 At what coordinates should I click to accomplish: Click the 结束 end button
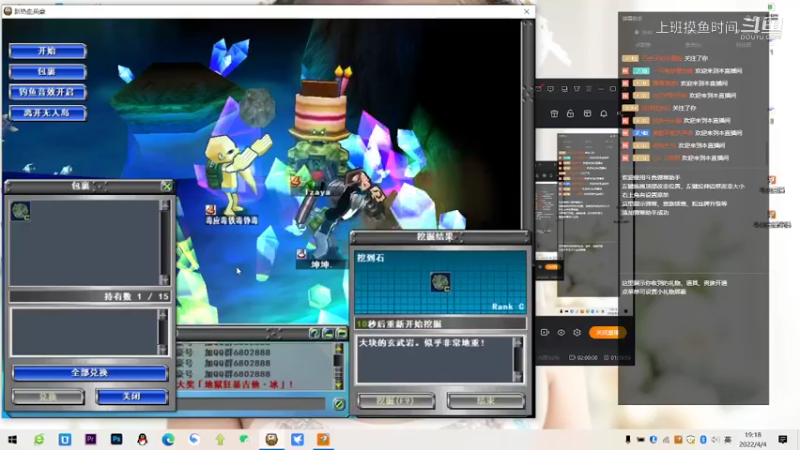pyautogui.click(x=486, y=401)
